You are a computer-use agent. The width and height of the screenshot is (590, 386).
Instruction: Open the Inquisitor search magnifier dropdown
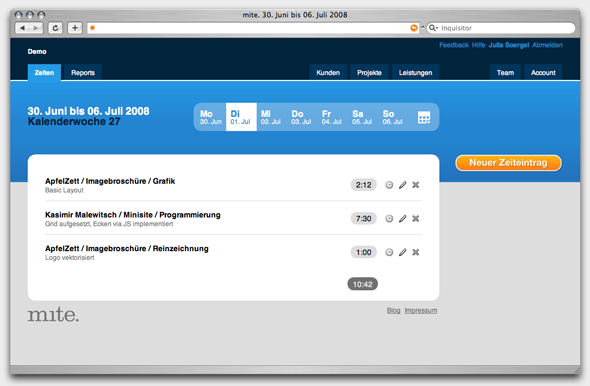pyautogui.click(x=433, y=28)
